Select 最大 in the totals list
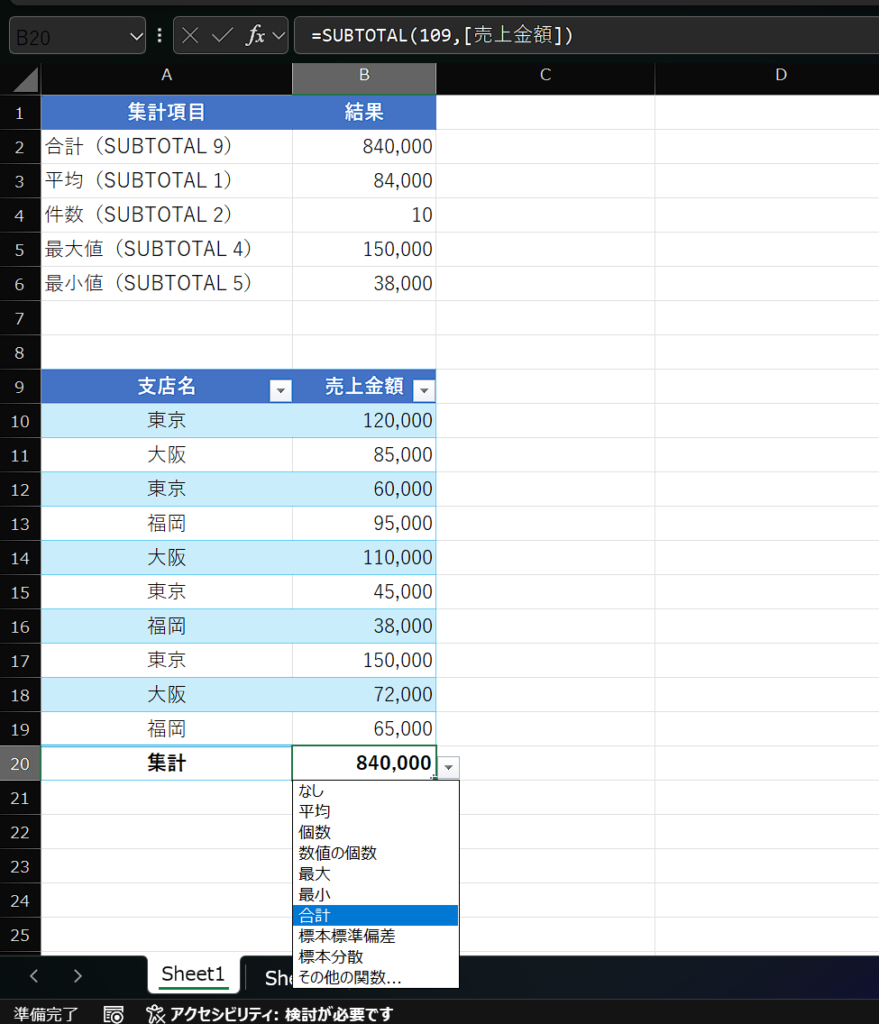 [315, 874]
